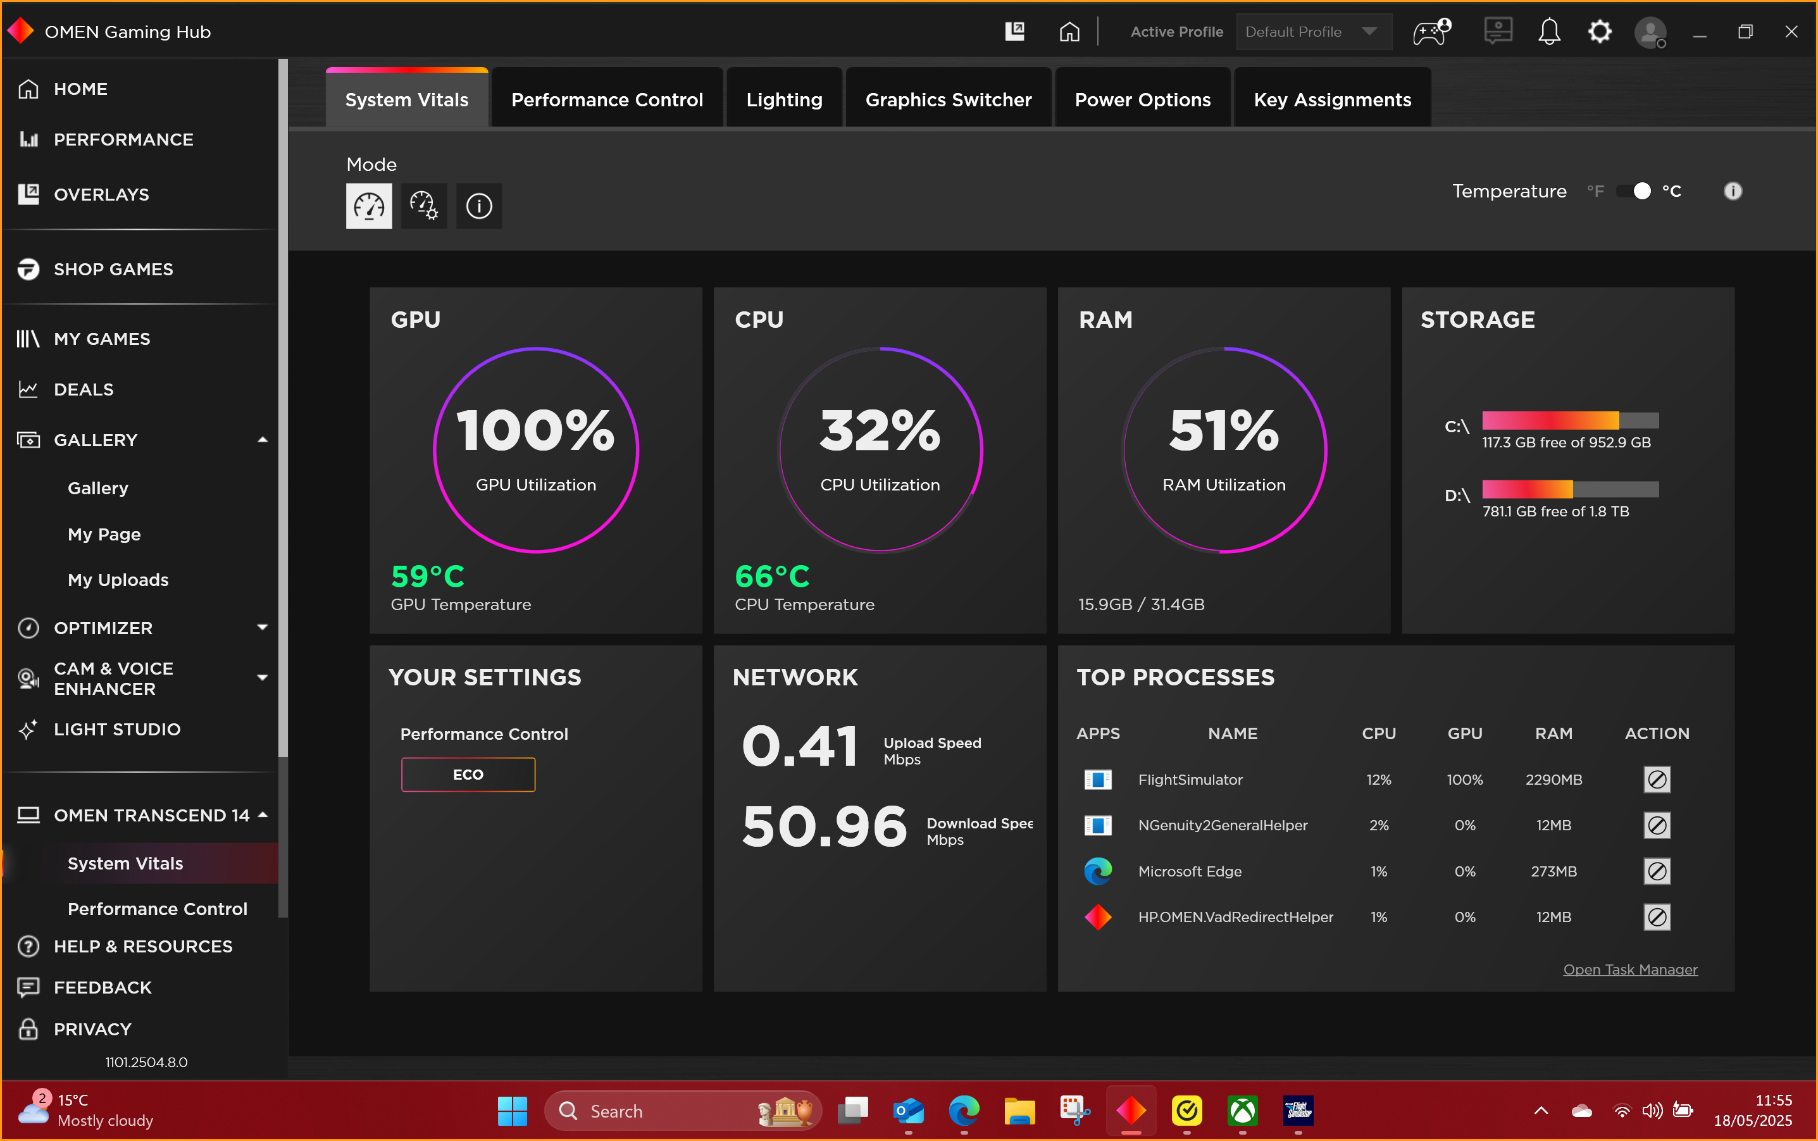Click the Open Task Manager link
The image size is (1818, 1141).
1630,969
